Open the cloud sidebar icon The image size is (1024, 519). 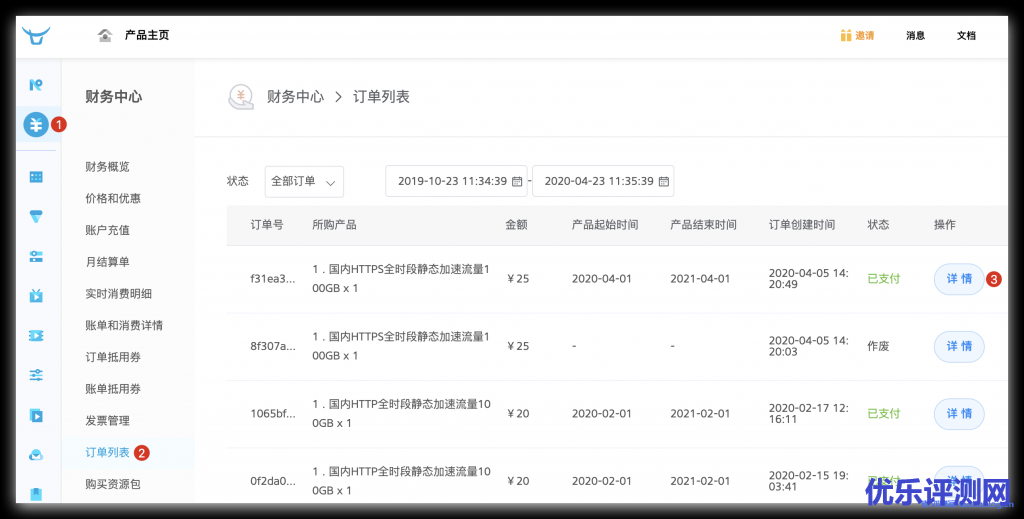36,455
